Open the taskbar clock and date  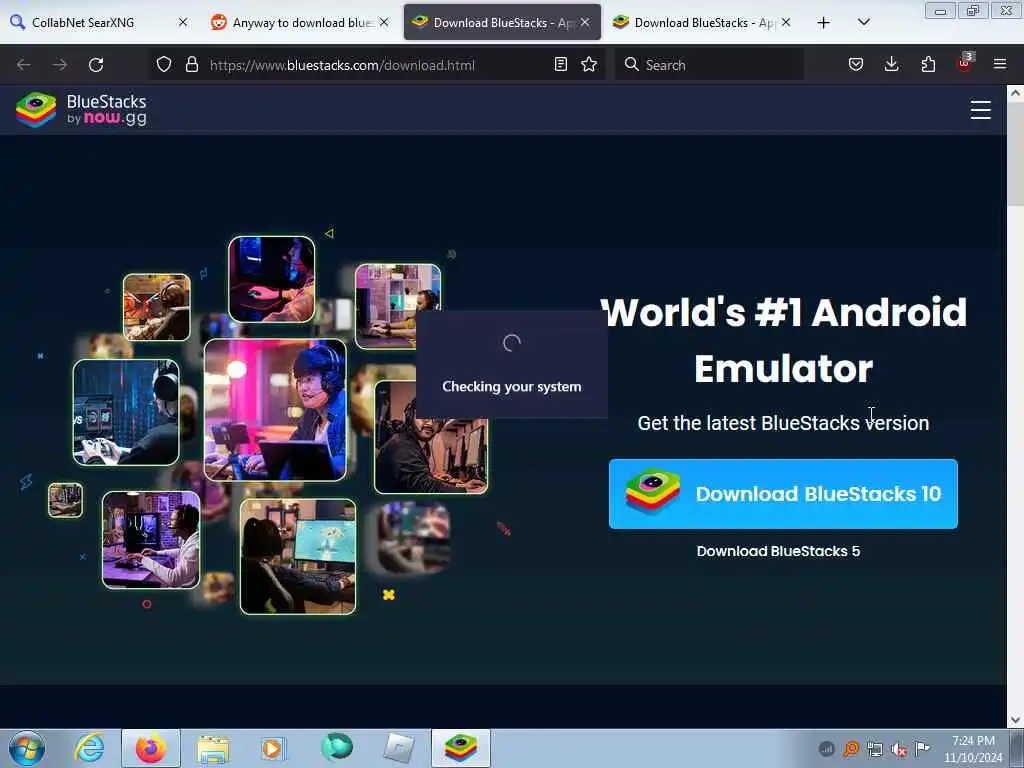pos(973,749)
